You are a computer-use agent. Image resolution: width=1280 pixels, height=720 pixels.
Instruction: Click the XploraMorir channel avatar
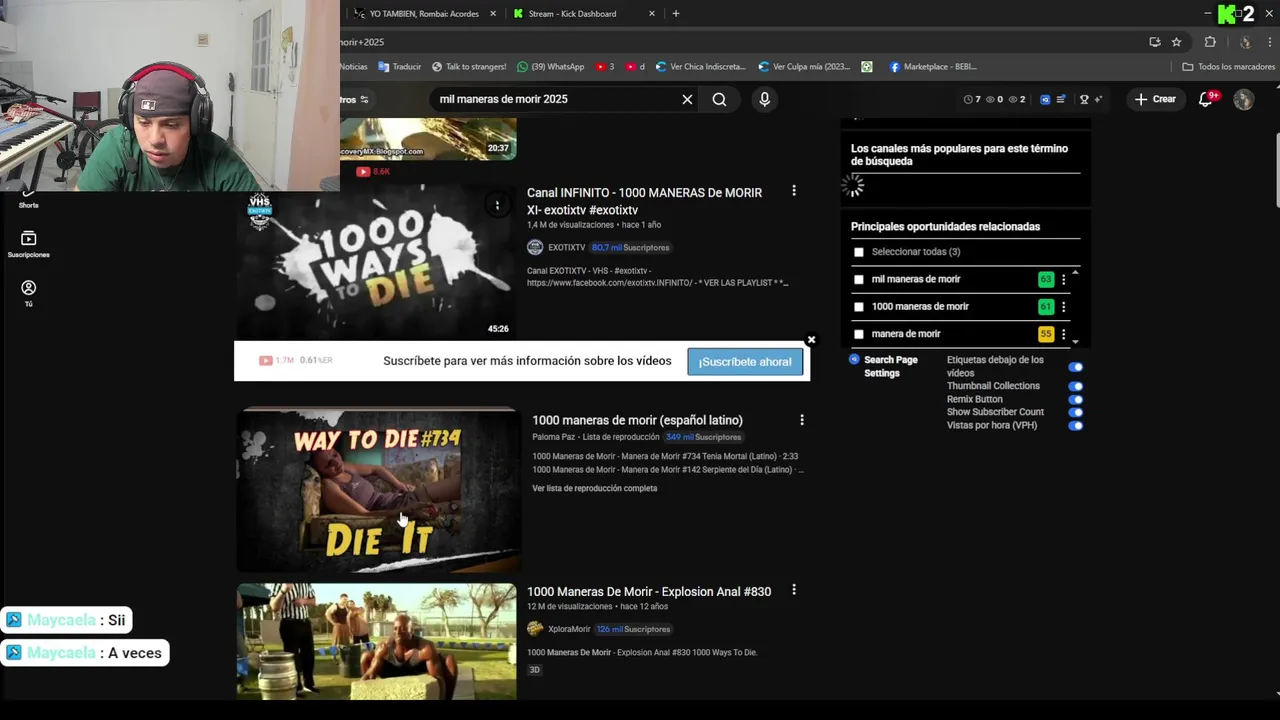535,629
